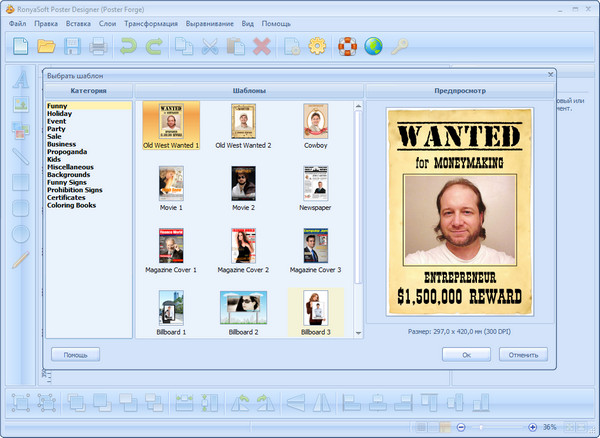Open the Трансформация menu
This screenshot has height=438, width=600.
[151, 22]
